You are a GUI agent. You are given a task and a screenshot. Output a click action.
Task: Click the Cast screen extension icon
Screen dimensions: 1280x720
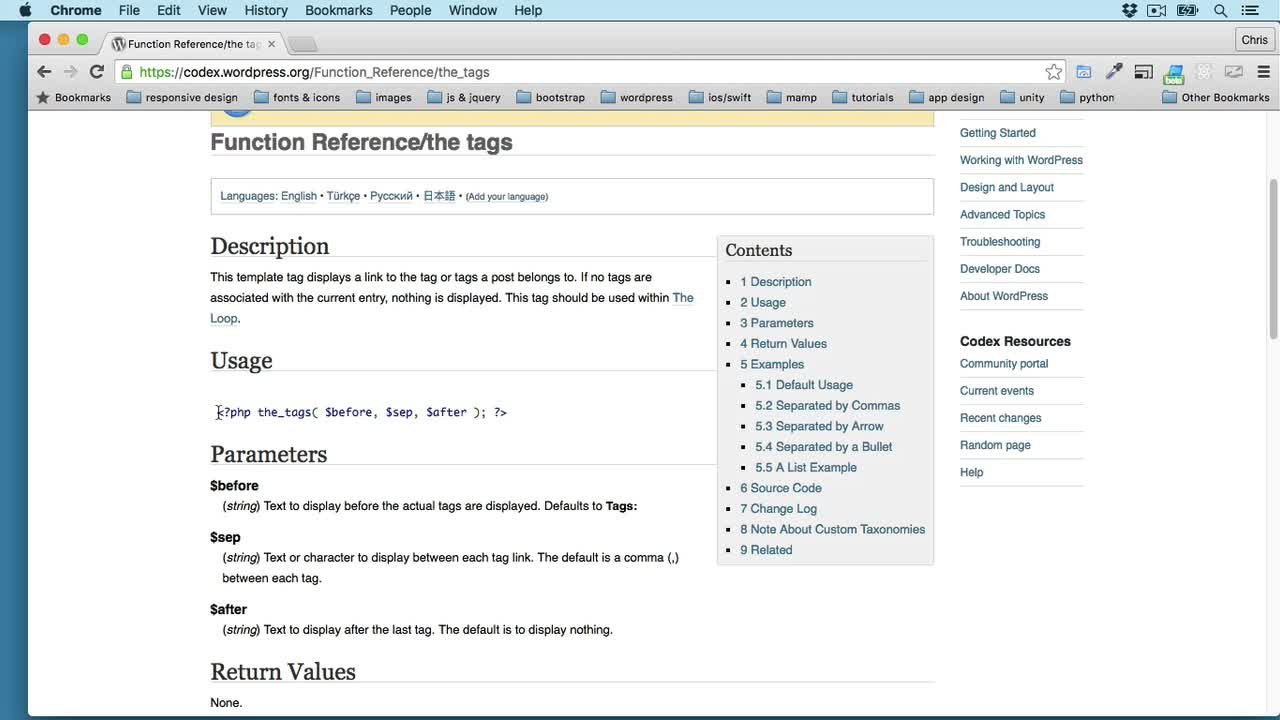click(x=1144, y=72)
